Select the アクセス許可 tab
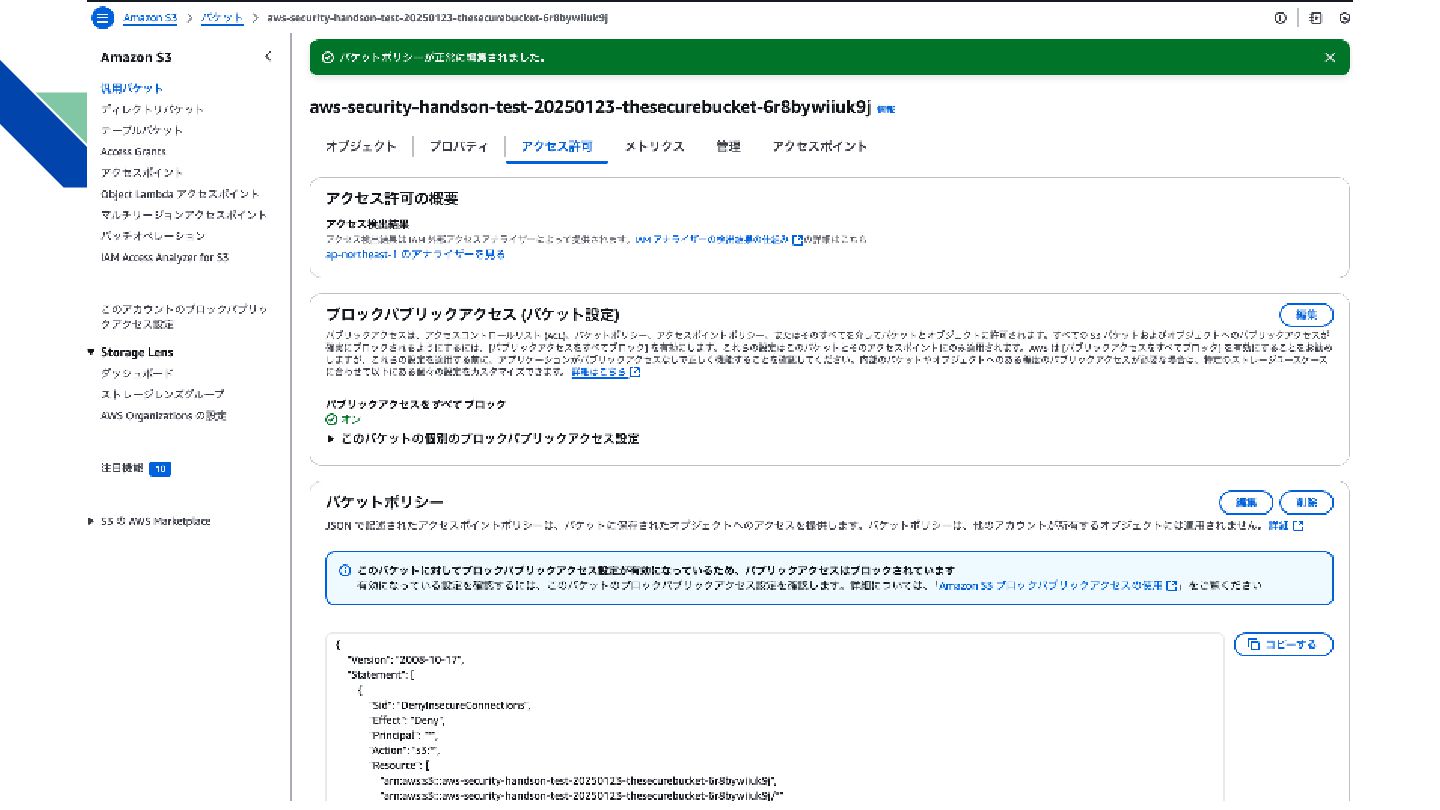This screenshot has height=810, width=1440. [x=557, y=146]
